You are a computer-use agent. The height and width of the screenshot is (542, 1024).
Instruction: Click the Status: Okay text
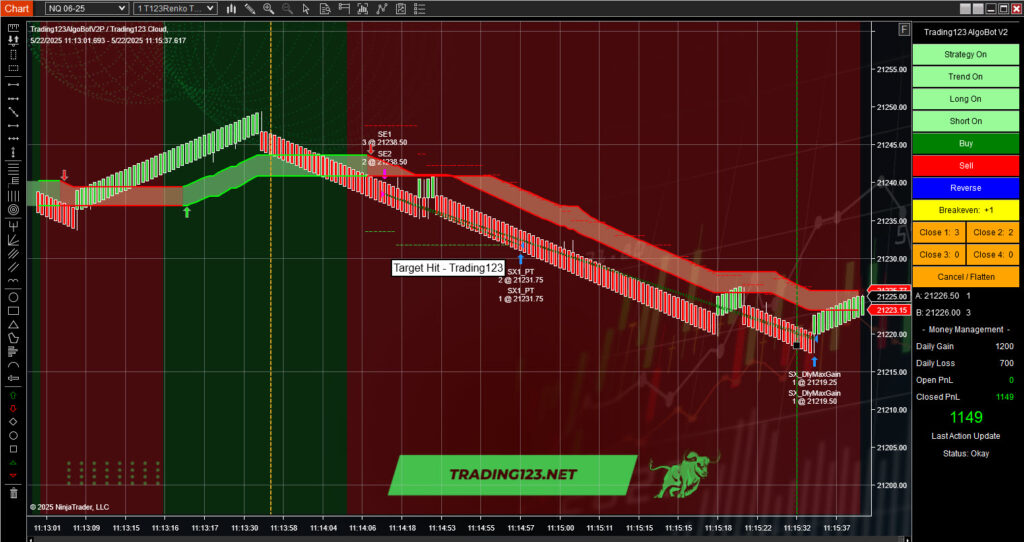point(965,453)
